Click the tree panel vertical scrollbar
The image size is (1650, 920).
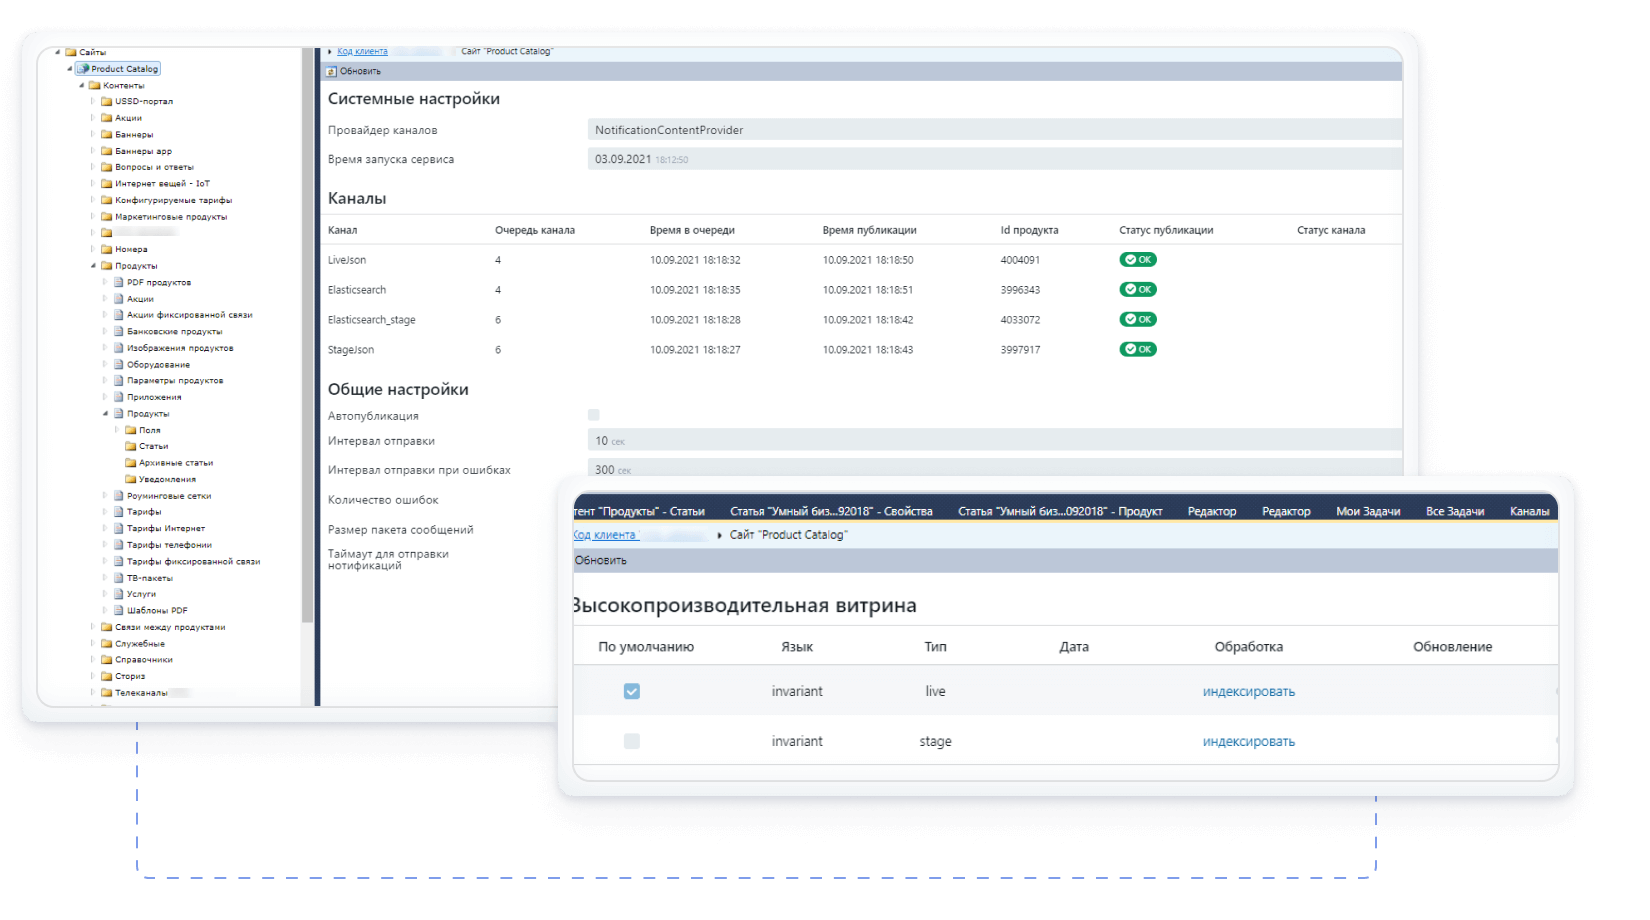[307, 335]
